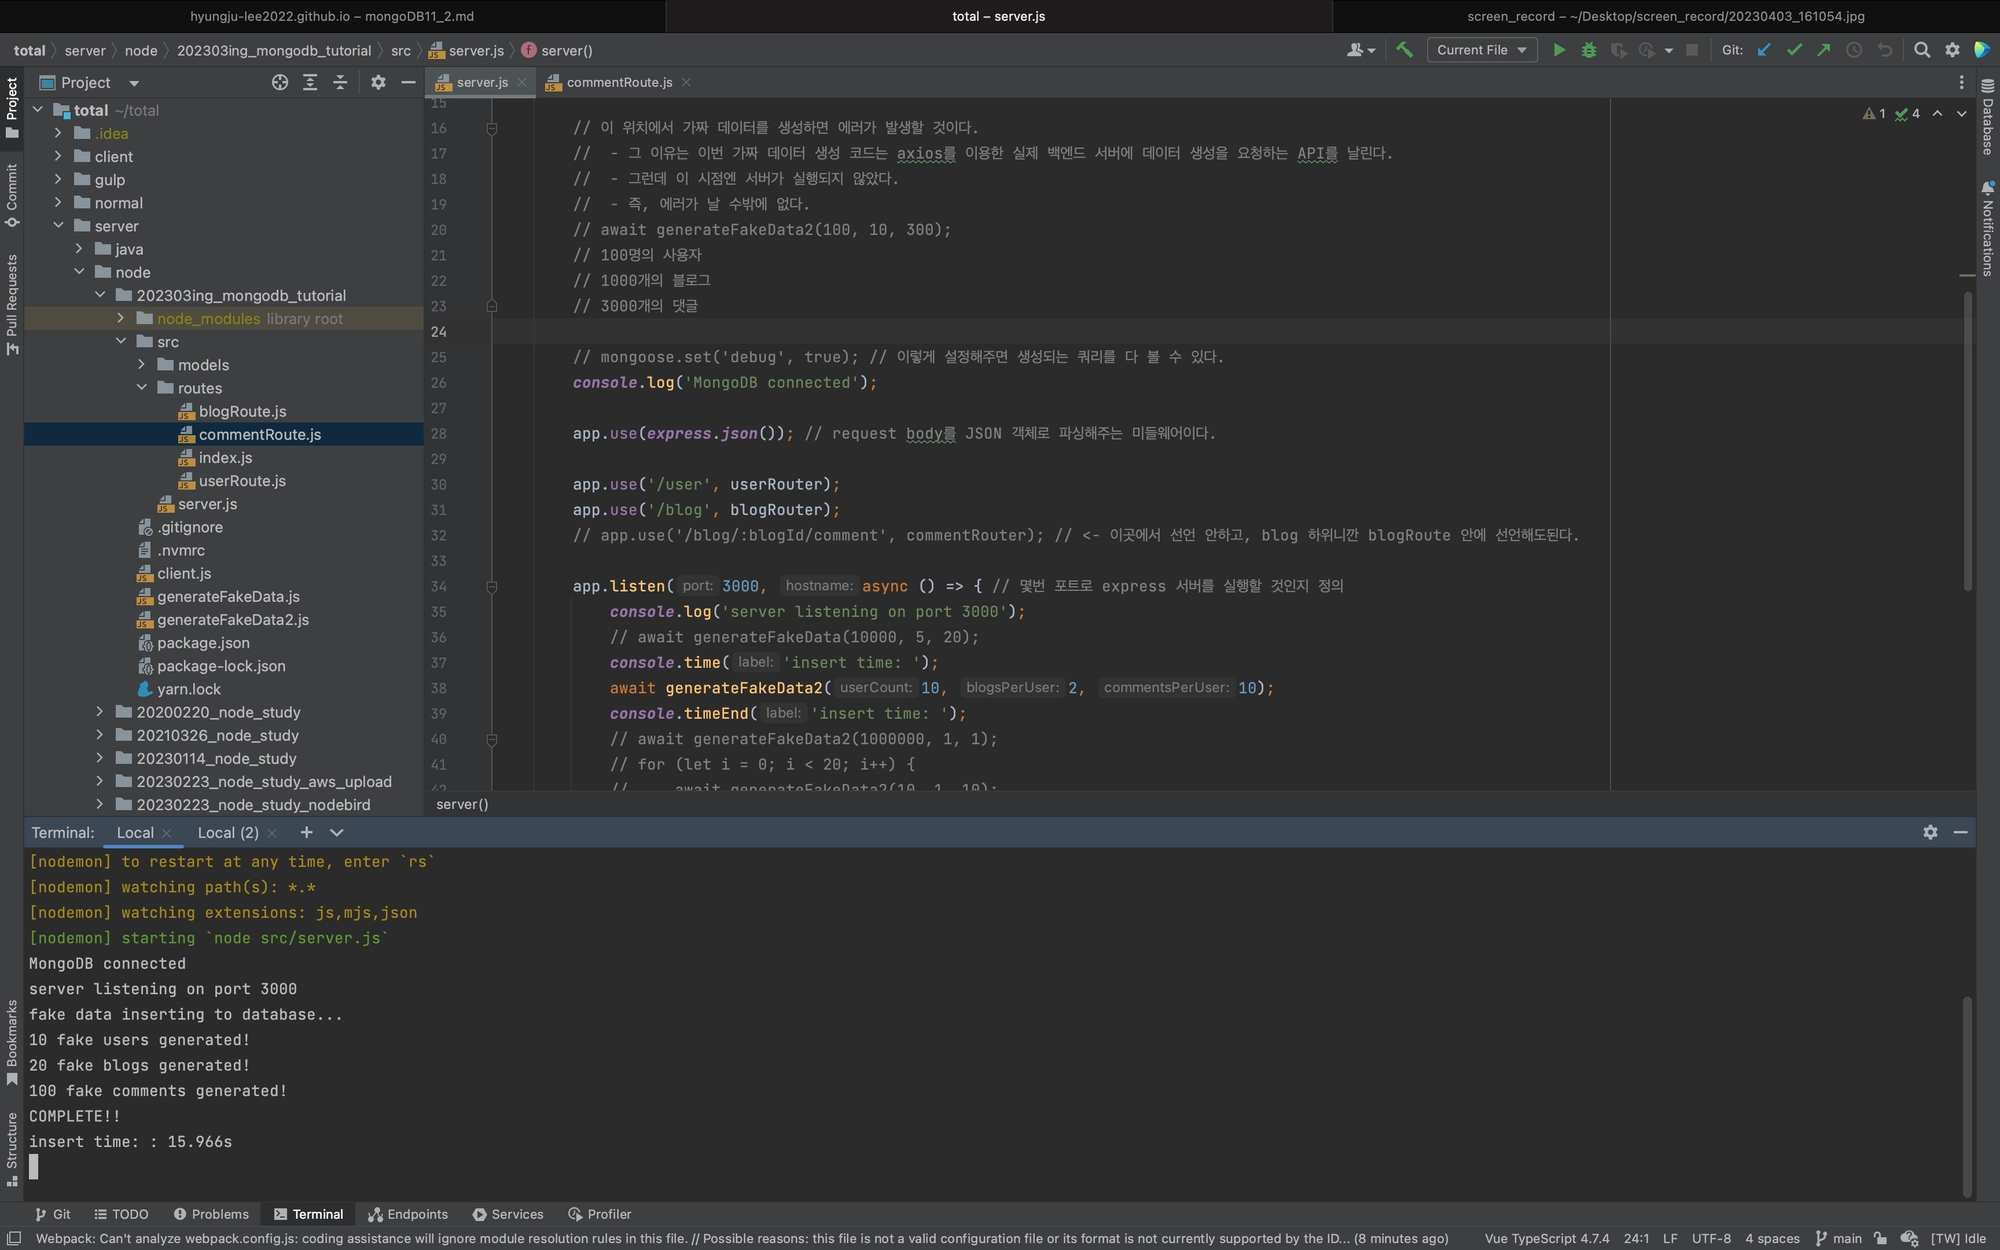Open blogRoute.js in project tree

[x=242, y=411]
